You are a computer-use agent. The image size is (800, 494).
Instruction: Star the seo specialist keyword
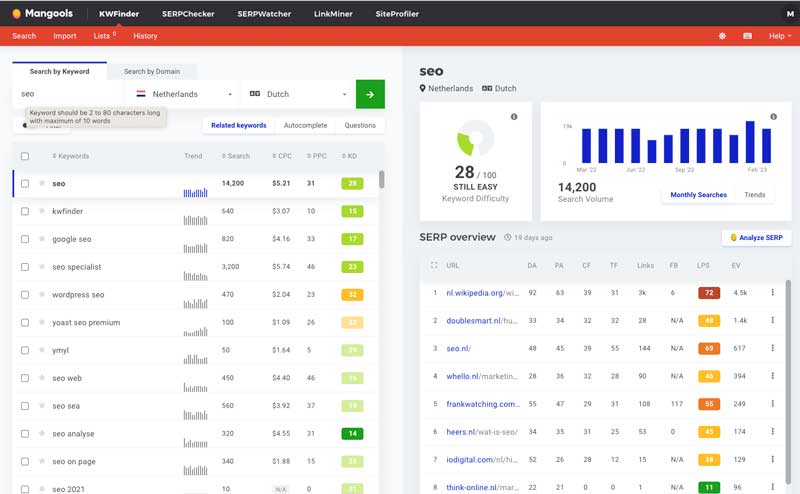coord(42,266)
